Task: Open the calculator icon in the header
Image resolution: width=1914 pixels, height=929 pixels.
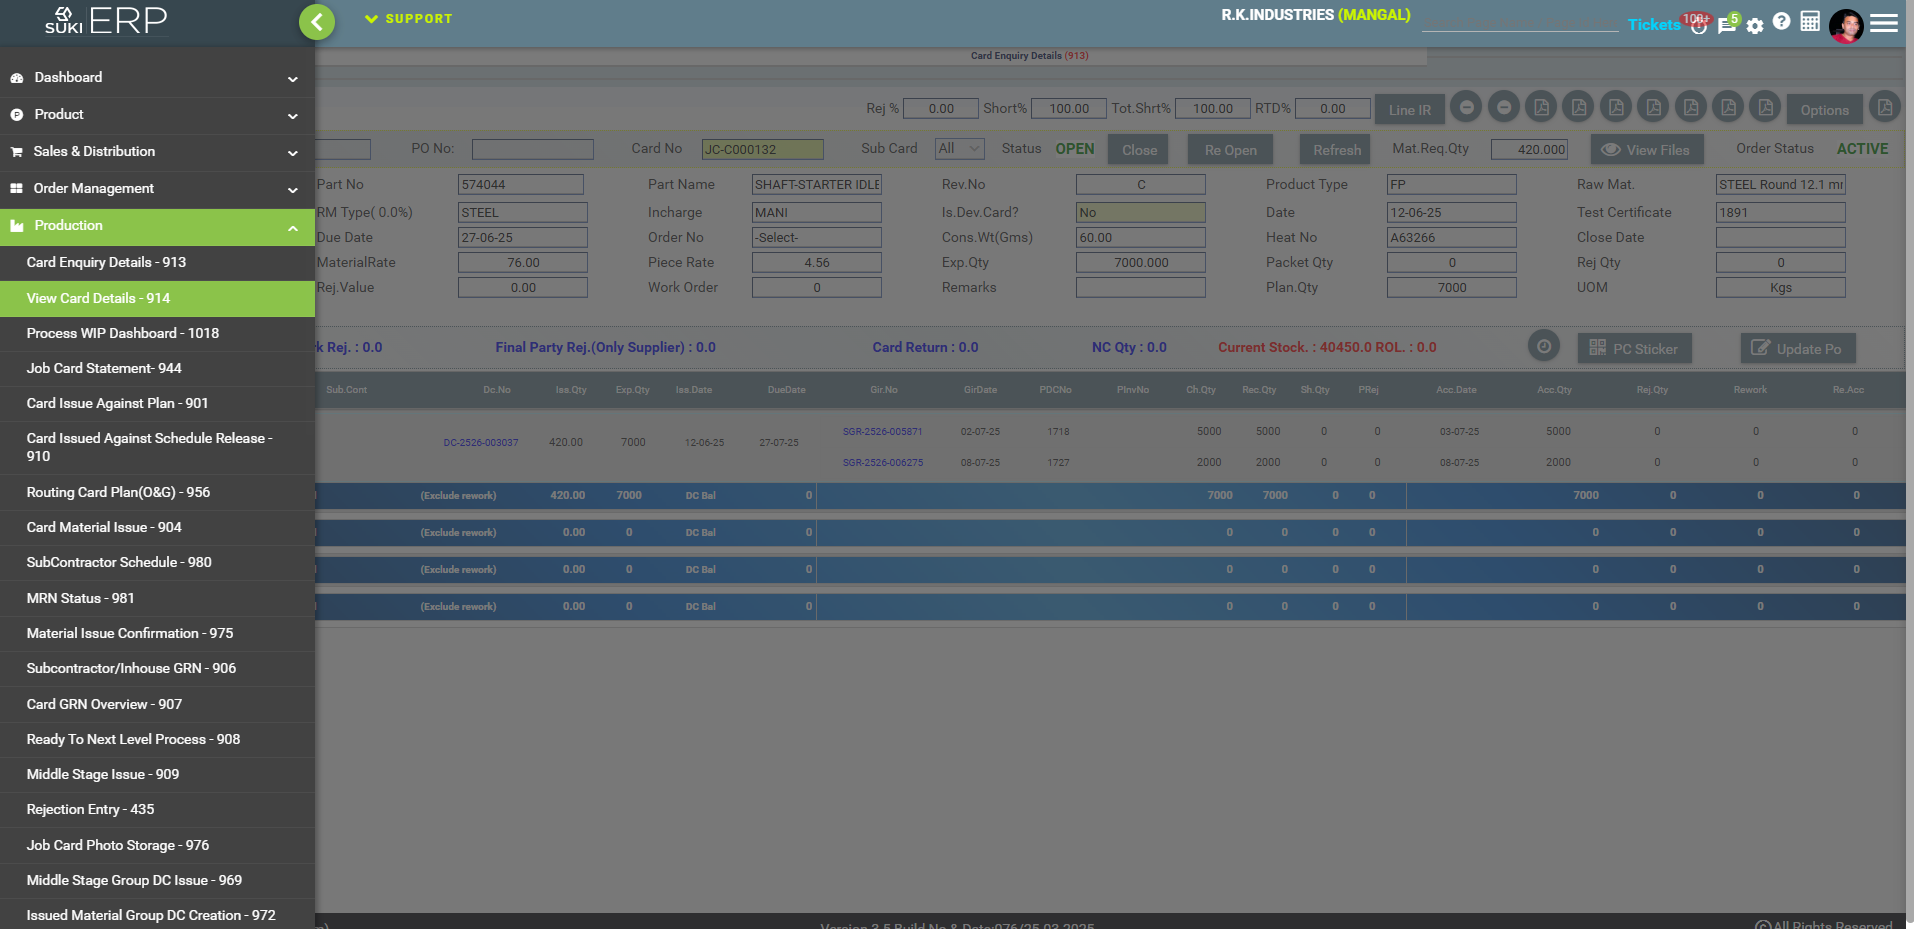Action: tap(1810, 22)
